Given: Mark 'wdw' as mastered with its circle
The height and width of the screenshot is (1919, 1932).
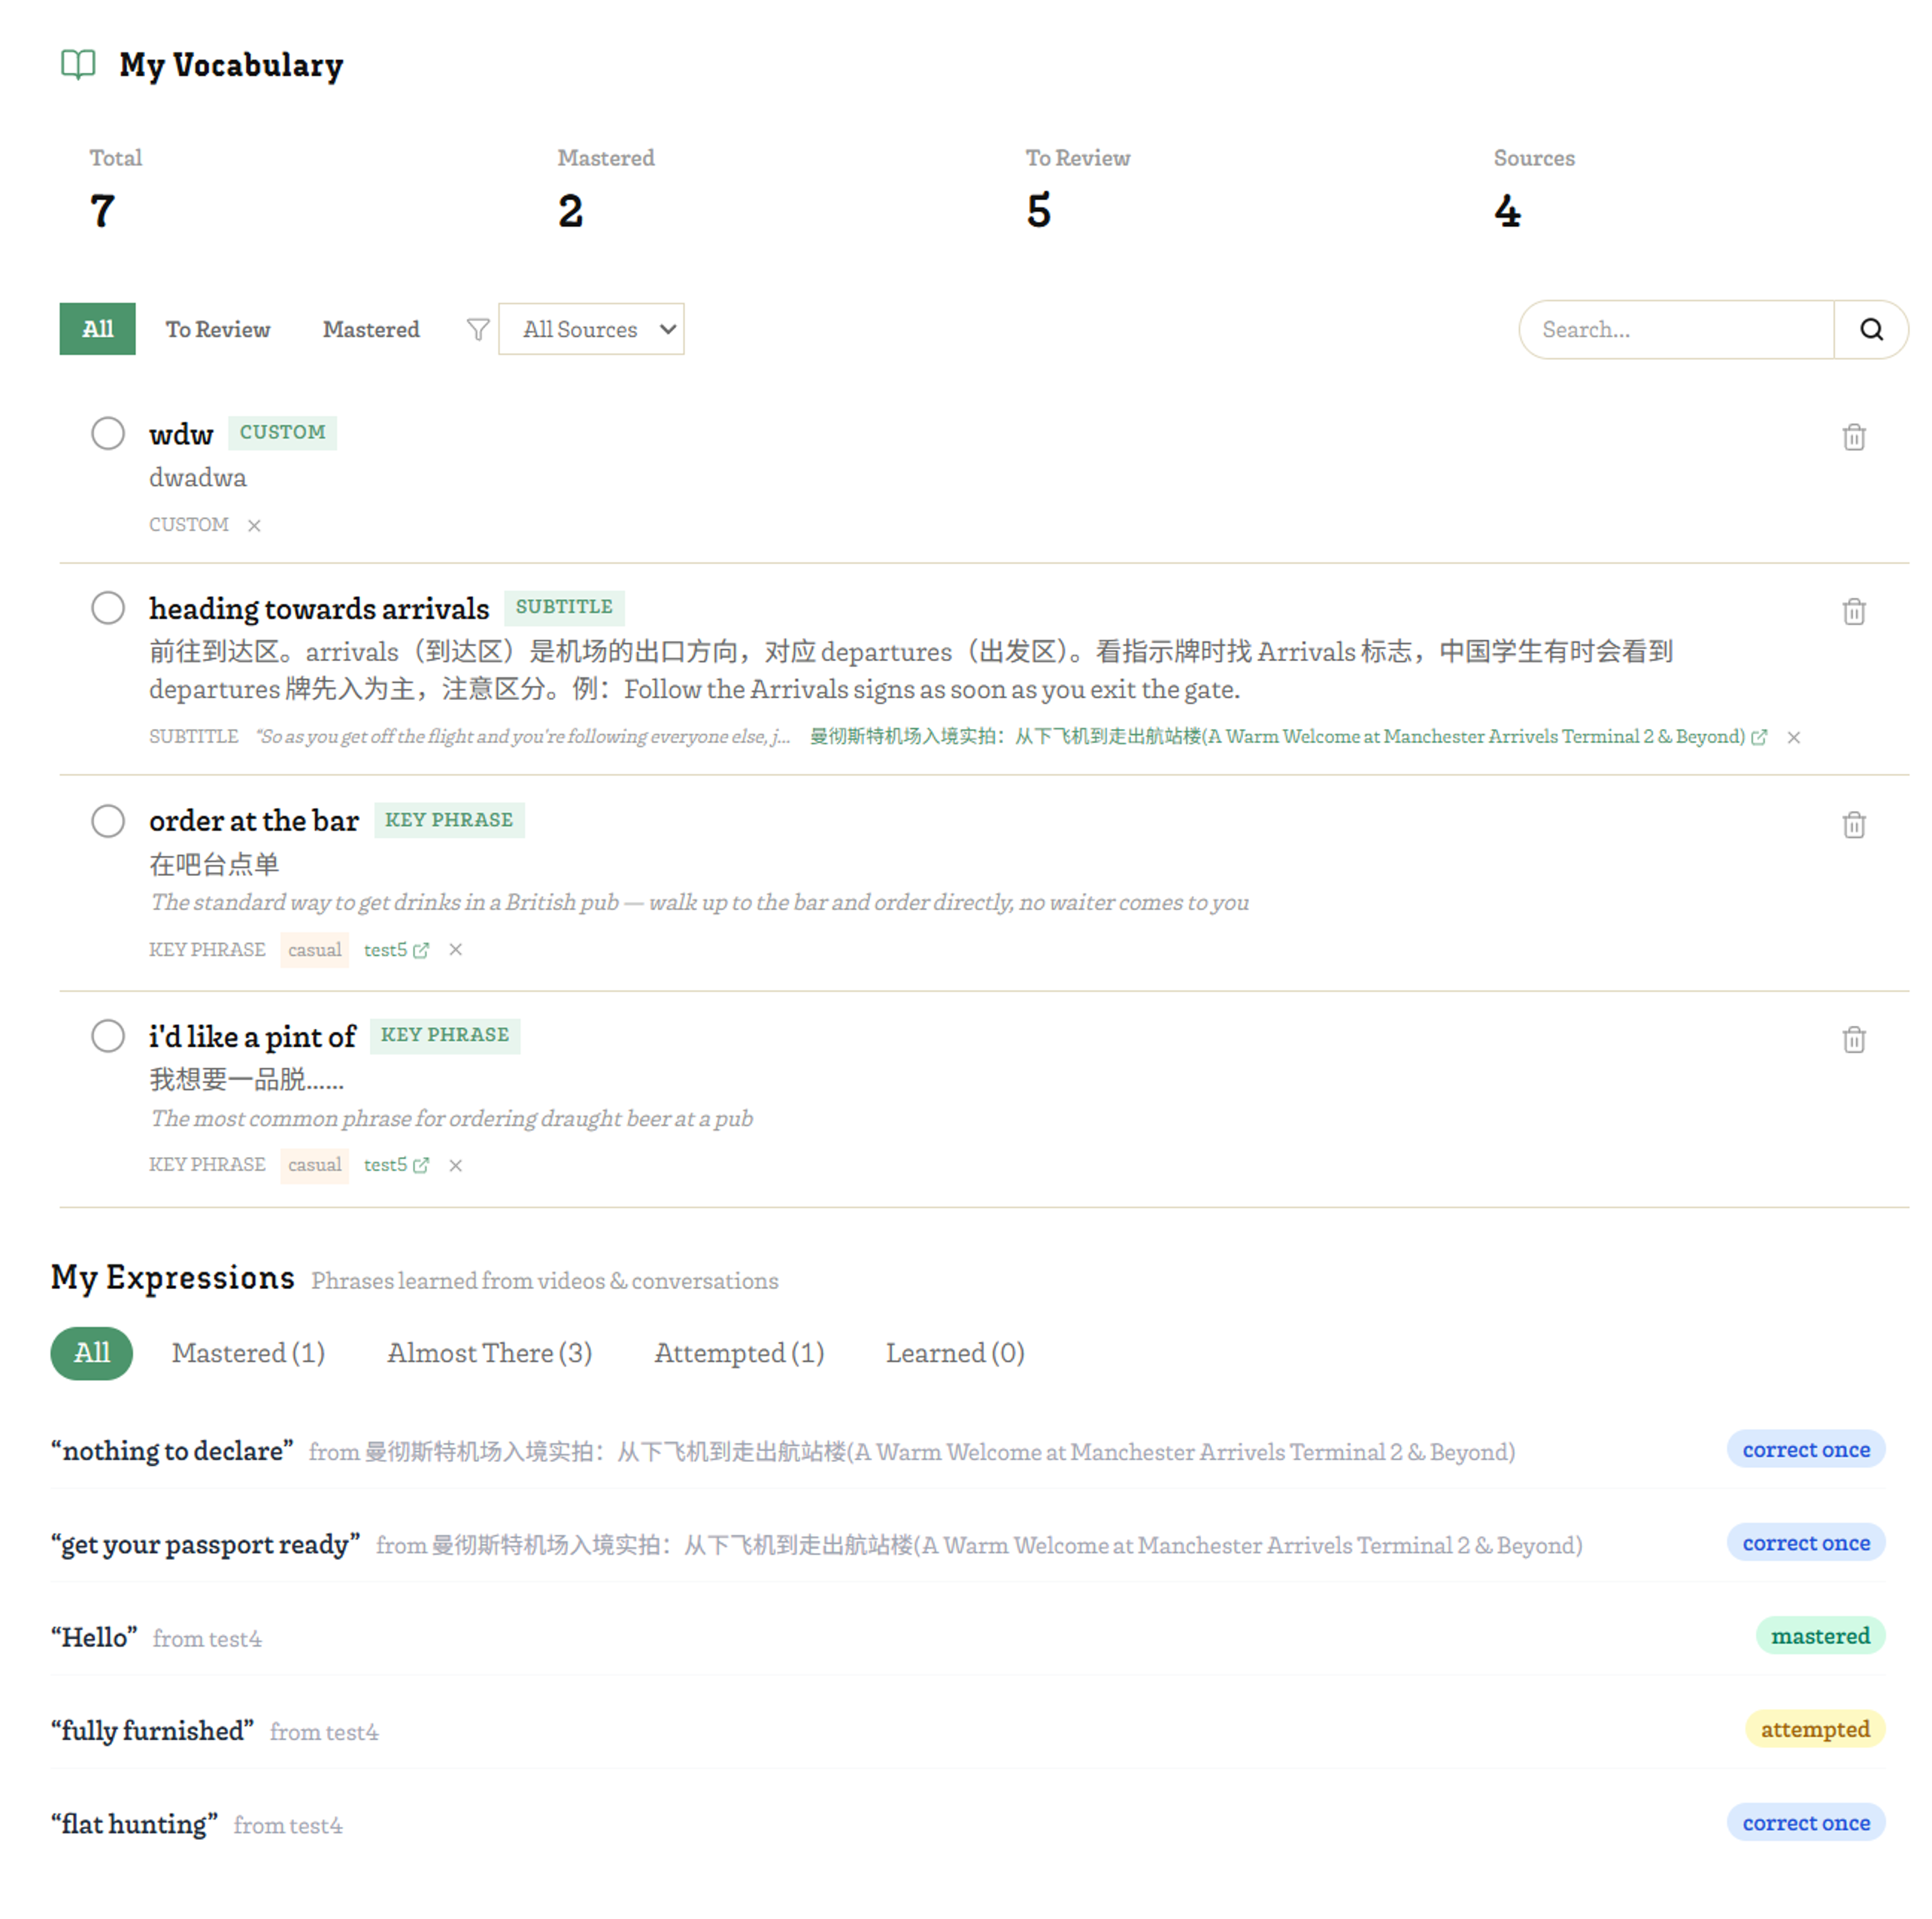Looking at the screenshot, I should 108,433.
